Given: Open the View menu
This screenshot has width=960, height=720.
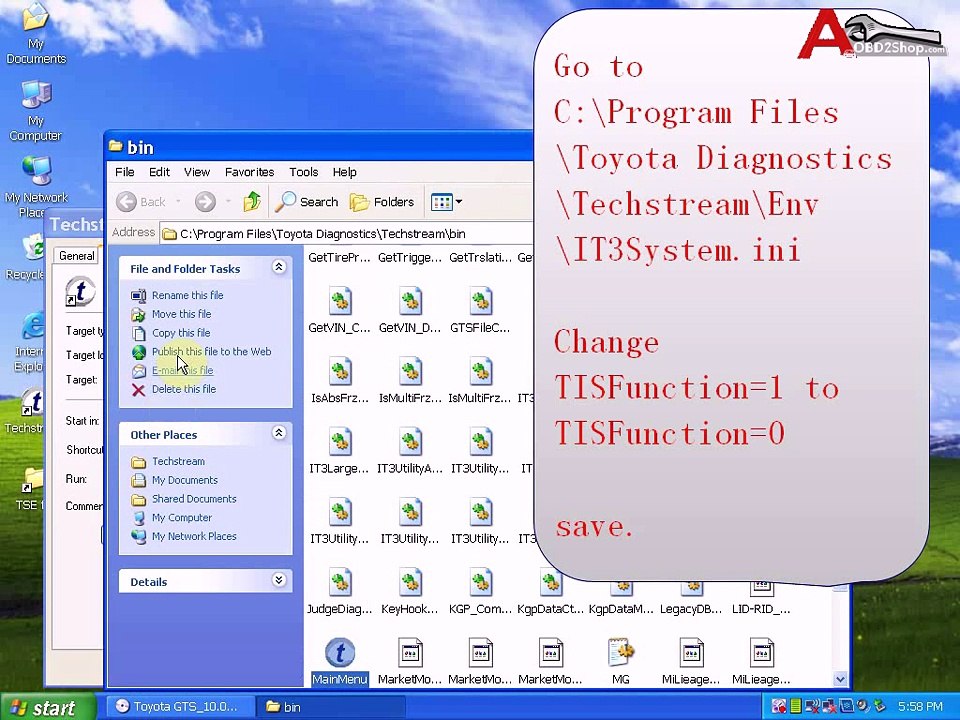Looking at the screenshot, I should click(197, 172).
